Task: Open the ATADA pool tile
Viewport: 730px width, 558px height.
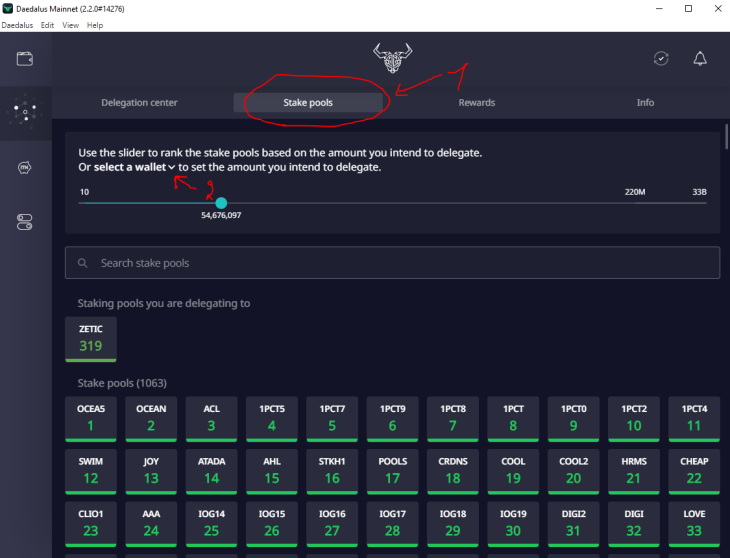Action: click(x=211, y=471)
